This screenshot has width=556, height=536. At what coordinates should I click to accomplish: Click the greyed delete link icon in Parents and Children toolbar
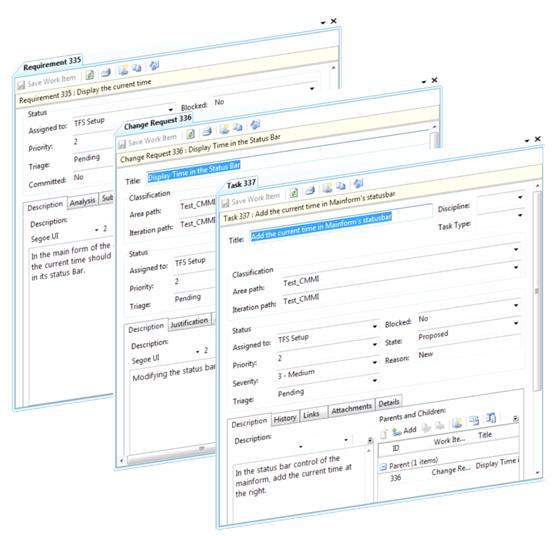click(x=440, y=426)
